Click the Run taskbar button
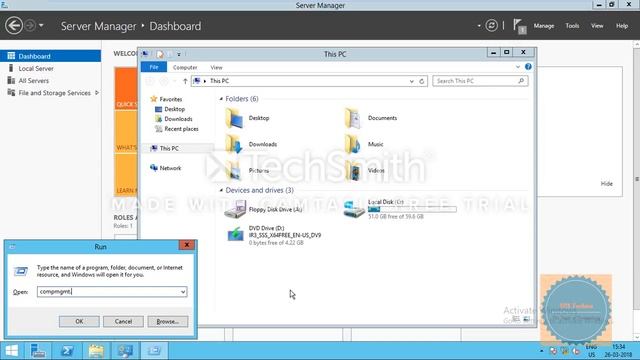The width and height of the screenshot is (640, 360). point(154,351)
